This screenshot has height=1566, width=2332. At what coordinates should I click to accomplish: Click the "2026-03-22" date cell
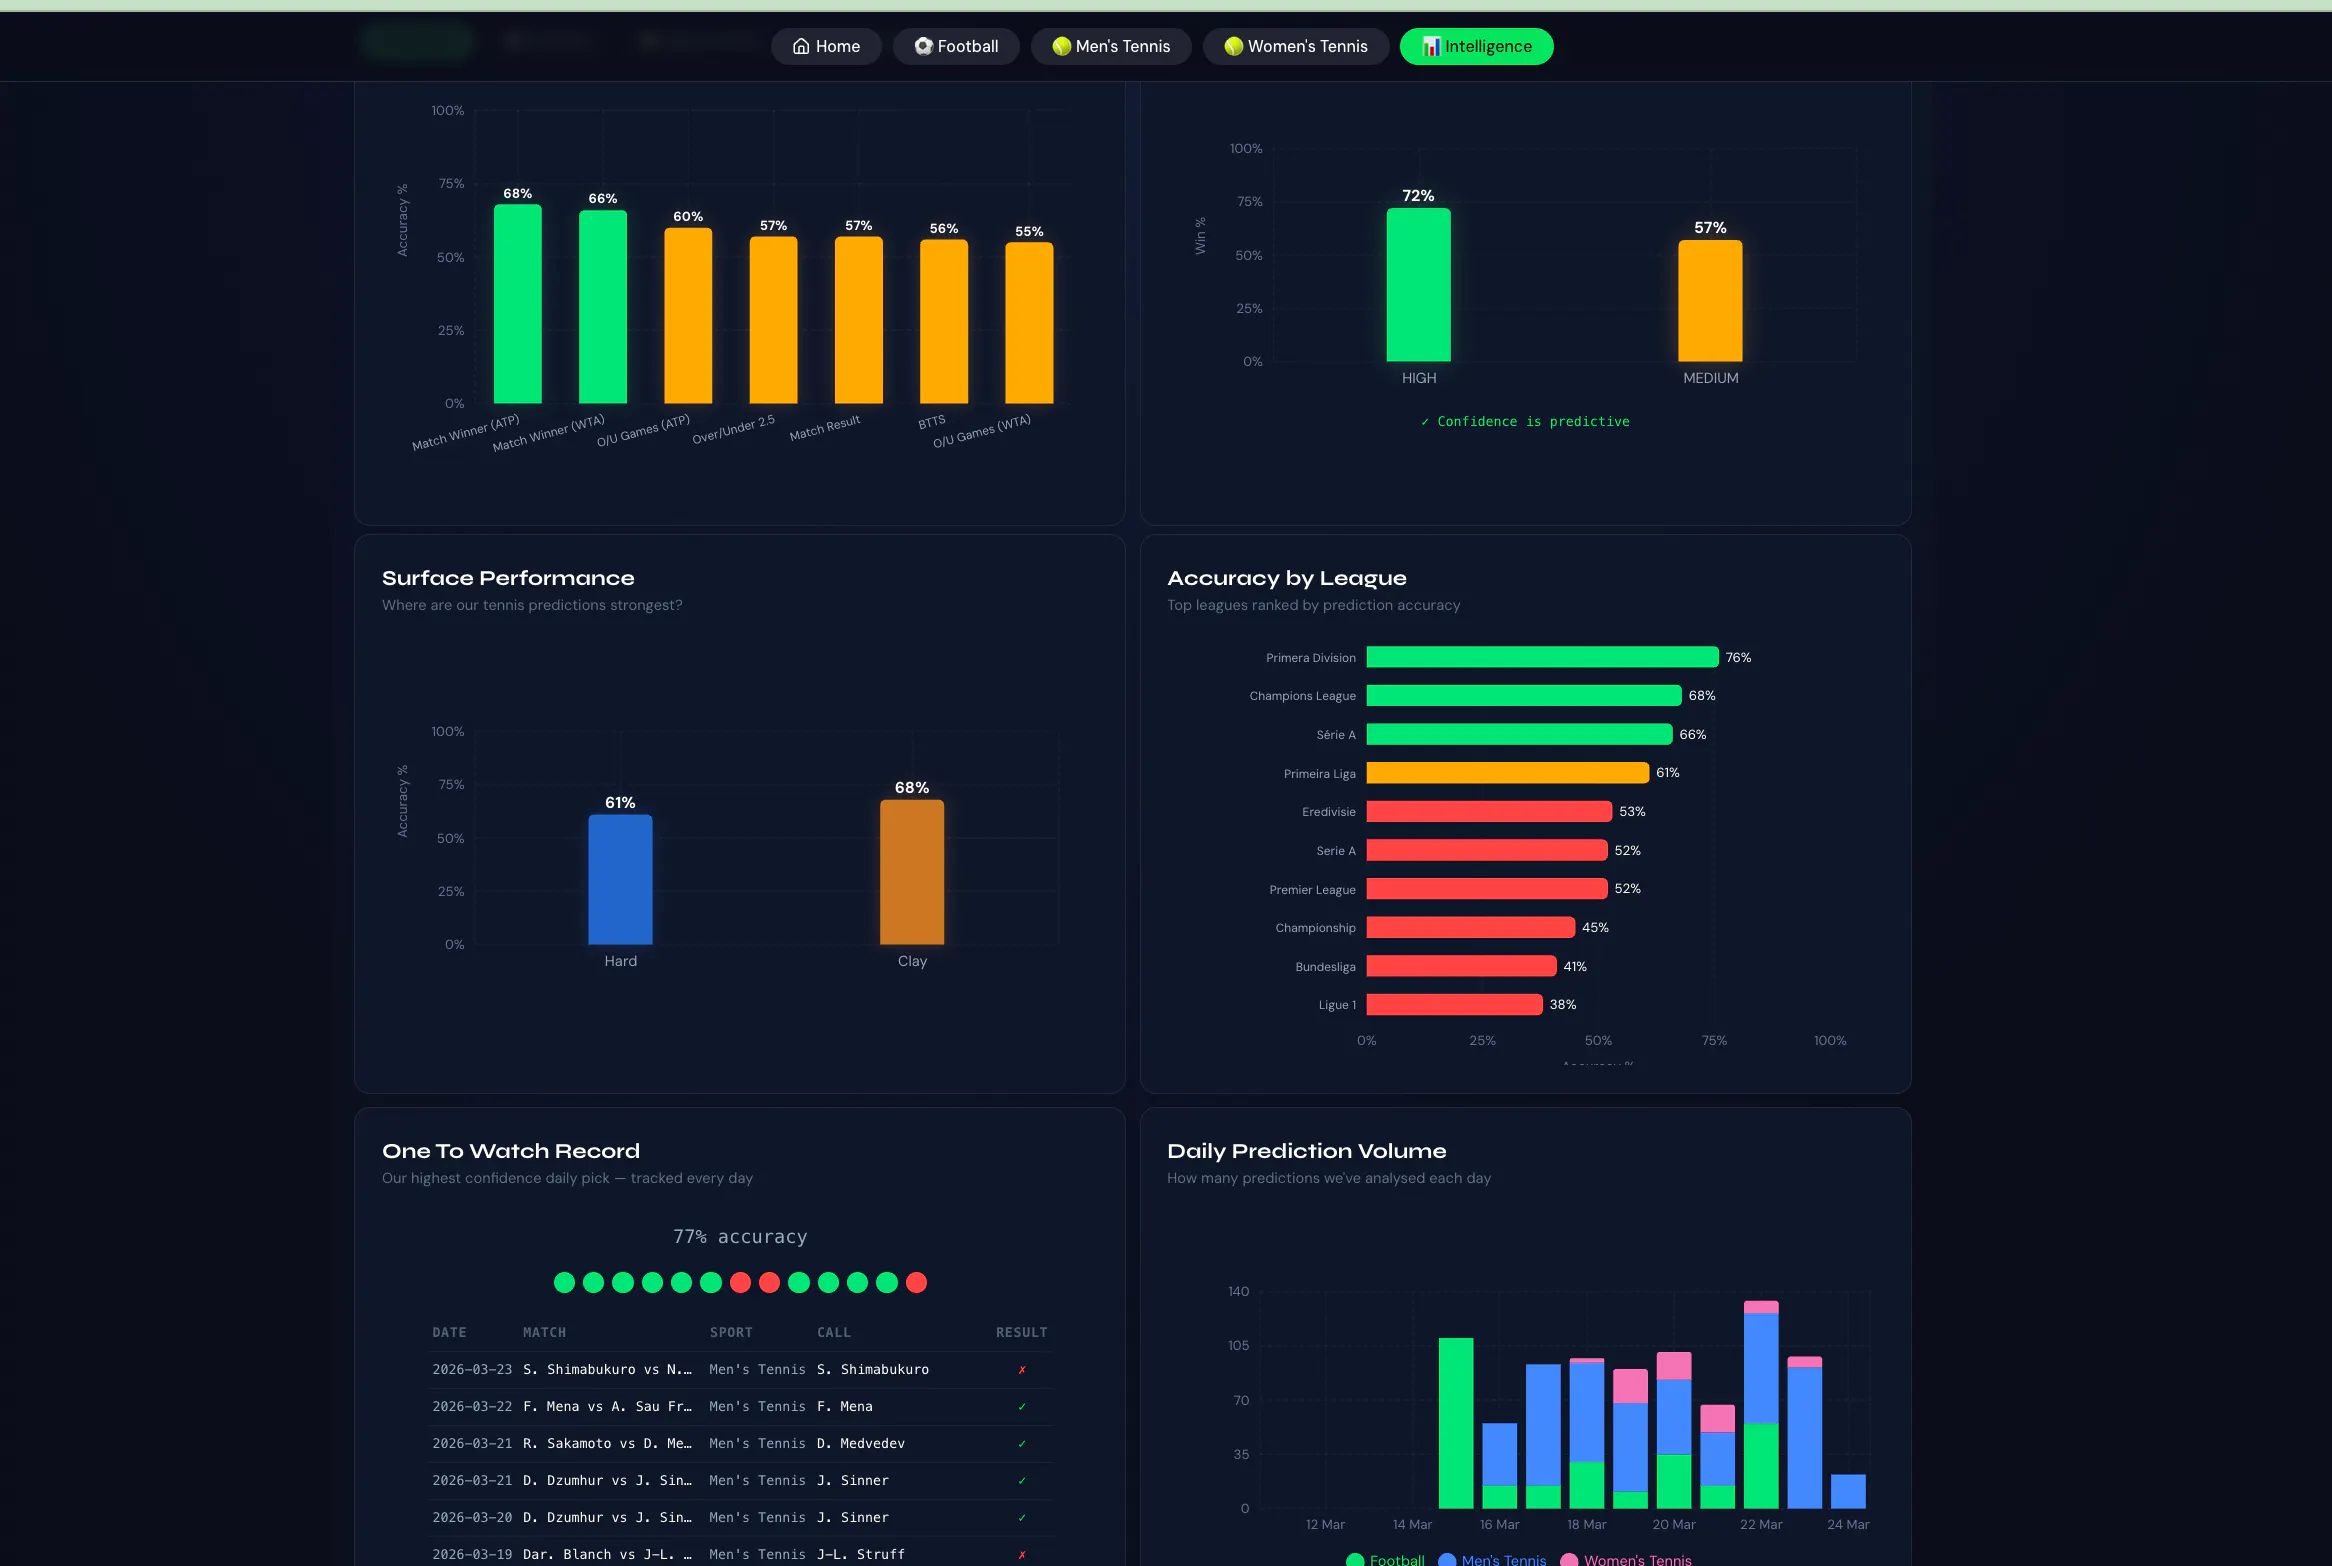click(472, 1407)
